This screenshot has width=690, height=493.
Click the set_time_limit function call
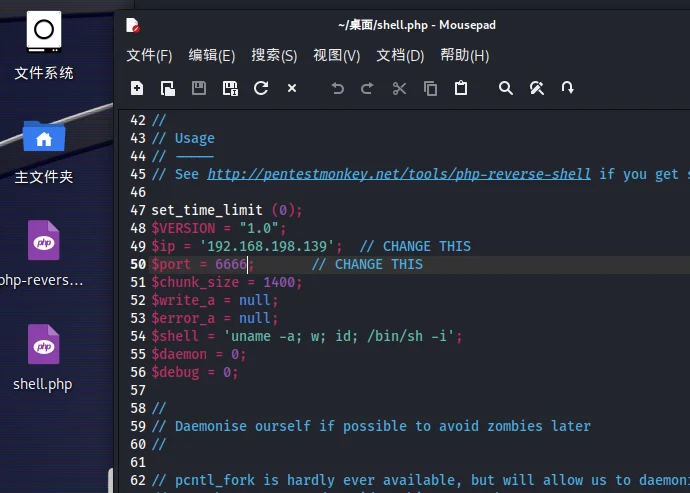click(x=227, y=210)
